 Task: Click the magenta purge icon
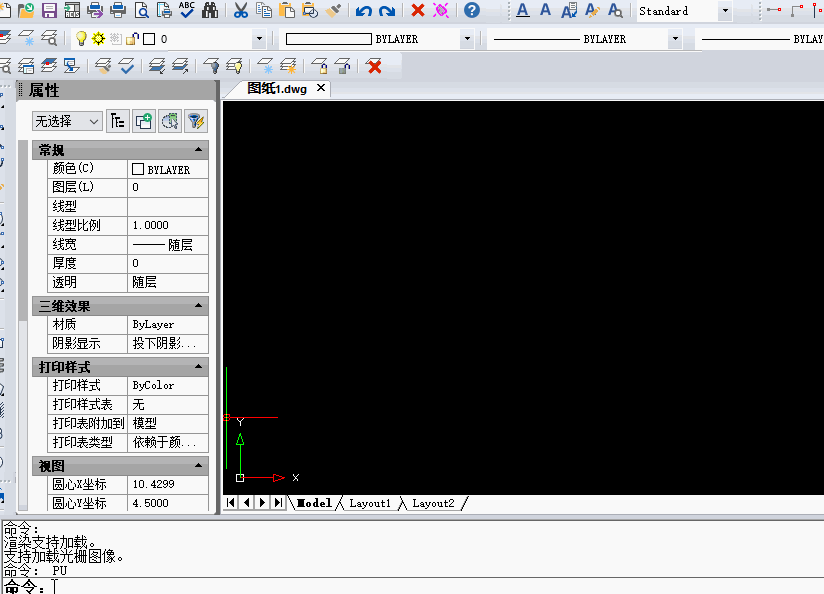point(441,10)
